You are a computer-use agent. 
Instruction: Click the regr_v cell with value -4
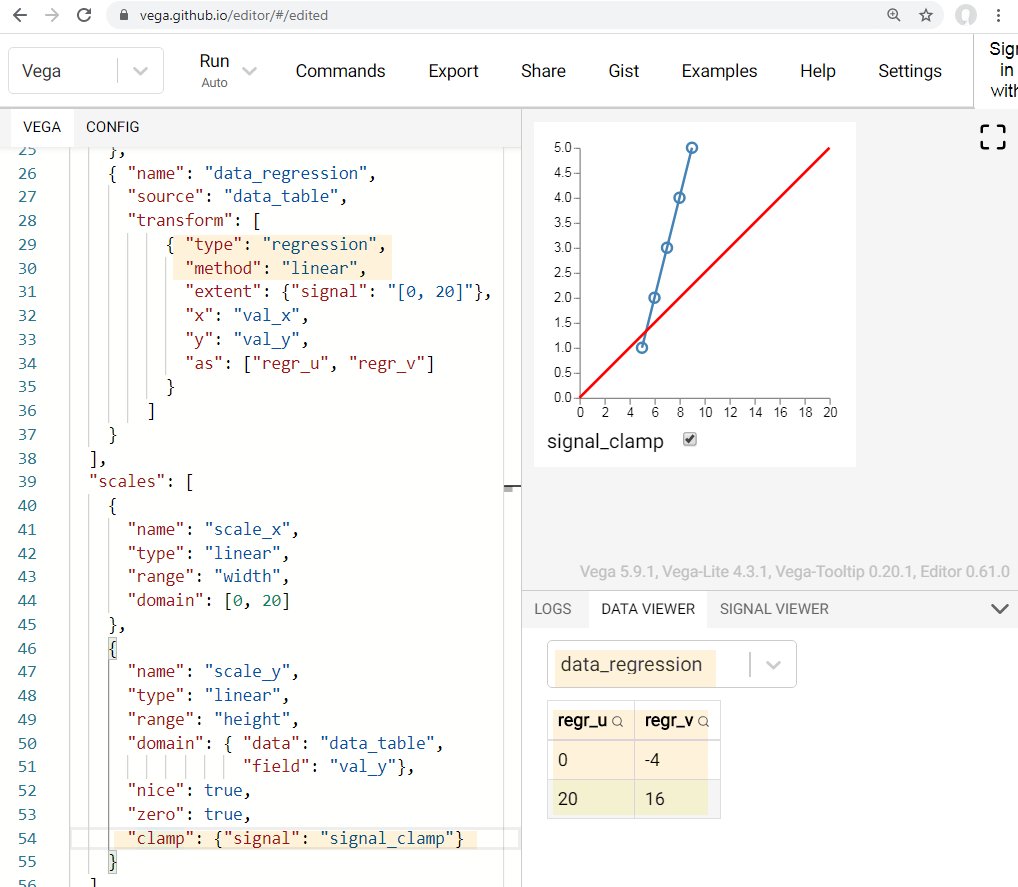click(x=677, y=760)
